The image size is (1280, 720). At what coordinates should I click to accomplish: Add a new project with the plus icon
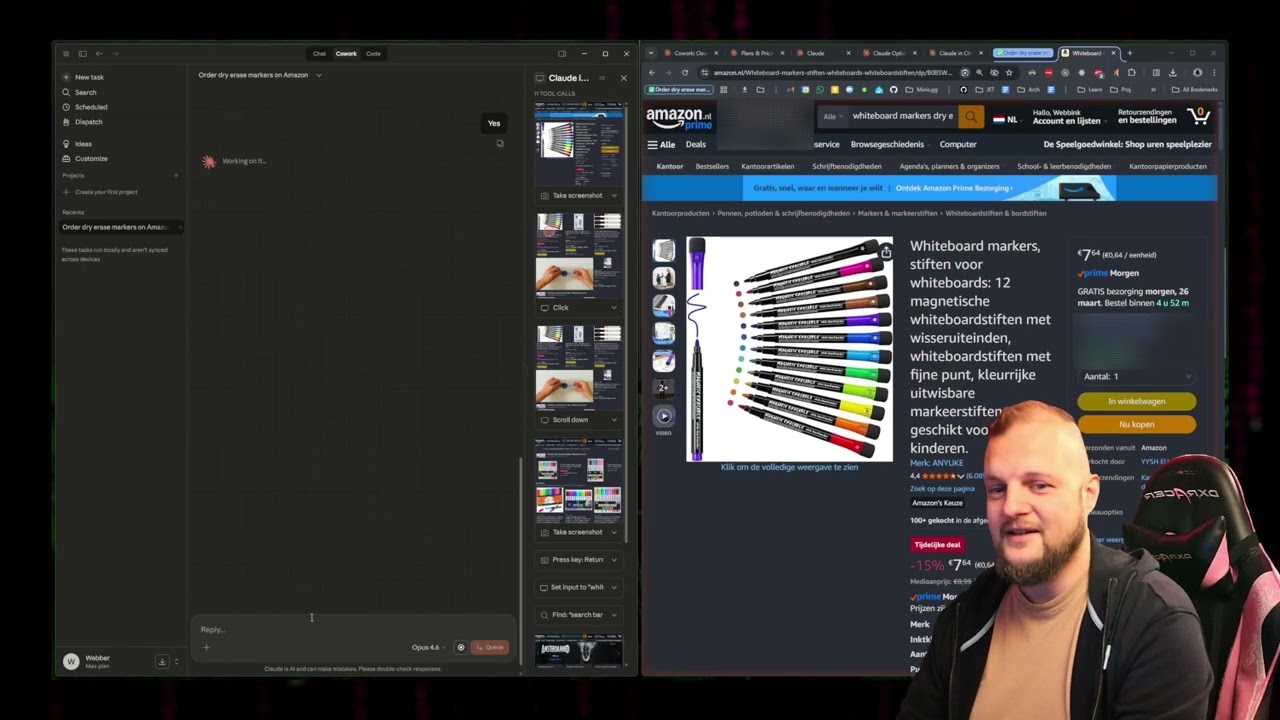(176, 176)
